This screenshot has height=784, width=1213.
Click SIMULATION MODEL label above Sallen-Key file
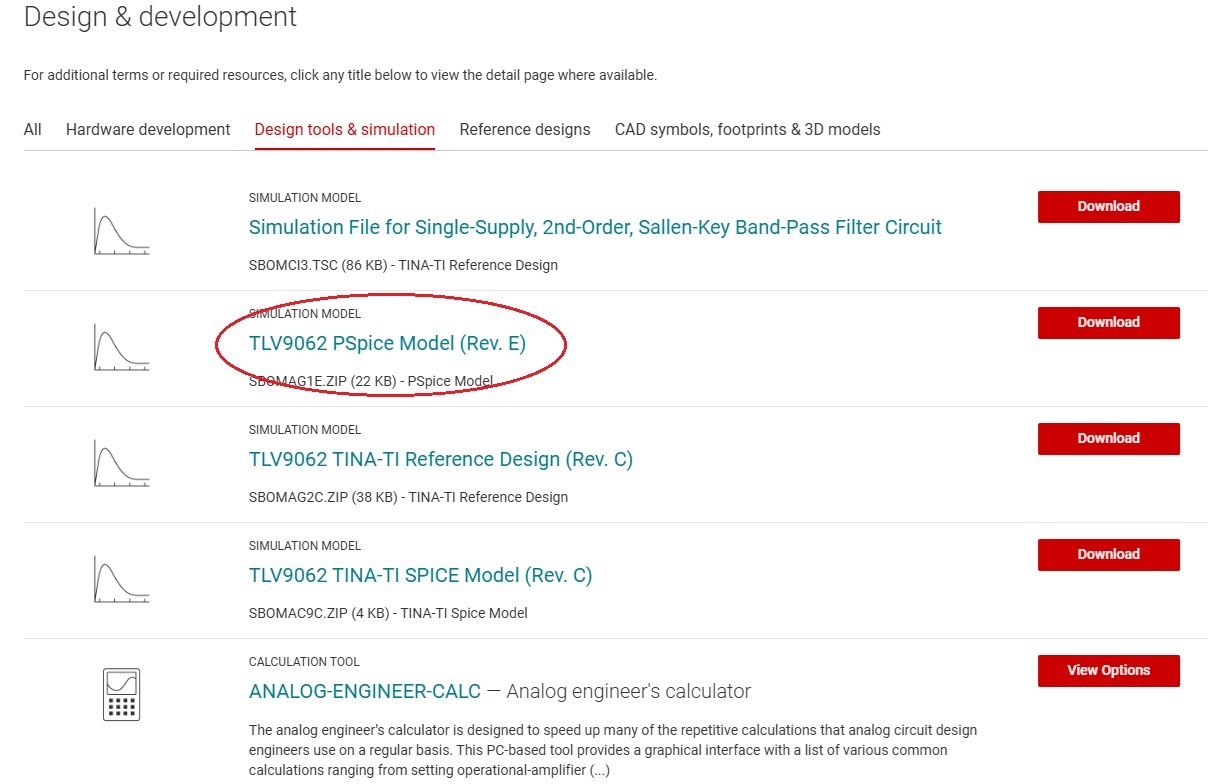coord(305,198)
